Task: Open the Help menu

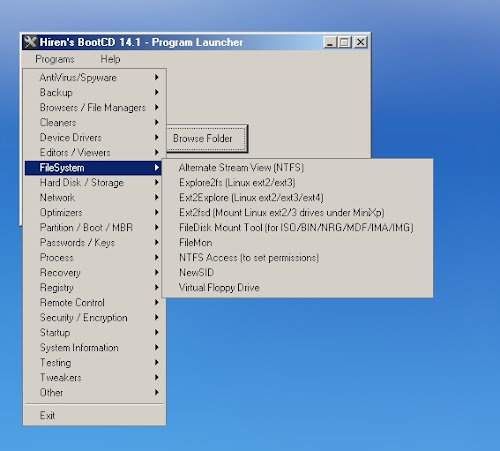Action: [x=110, y=59]
